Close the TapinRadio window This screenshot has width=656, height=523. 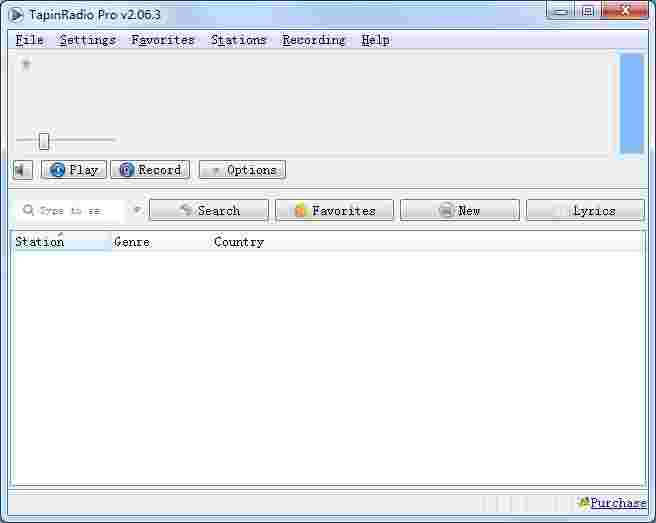point(625,11)
